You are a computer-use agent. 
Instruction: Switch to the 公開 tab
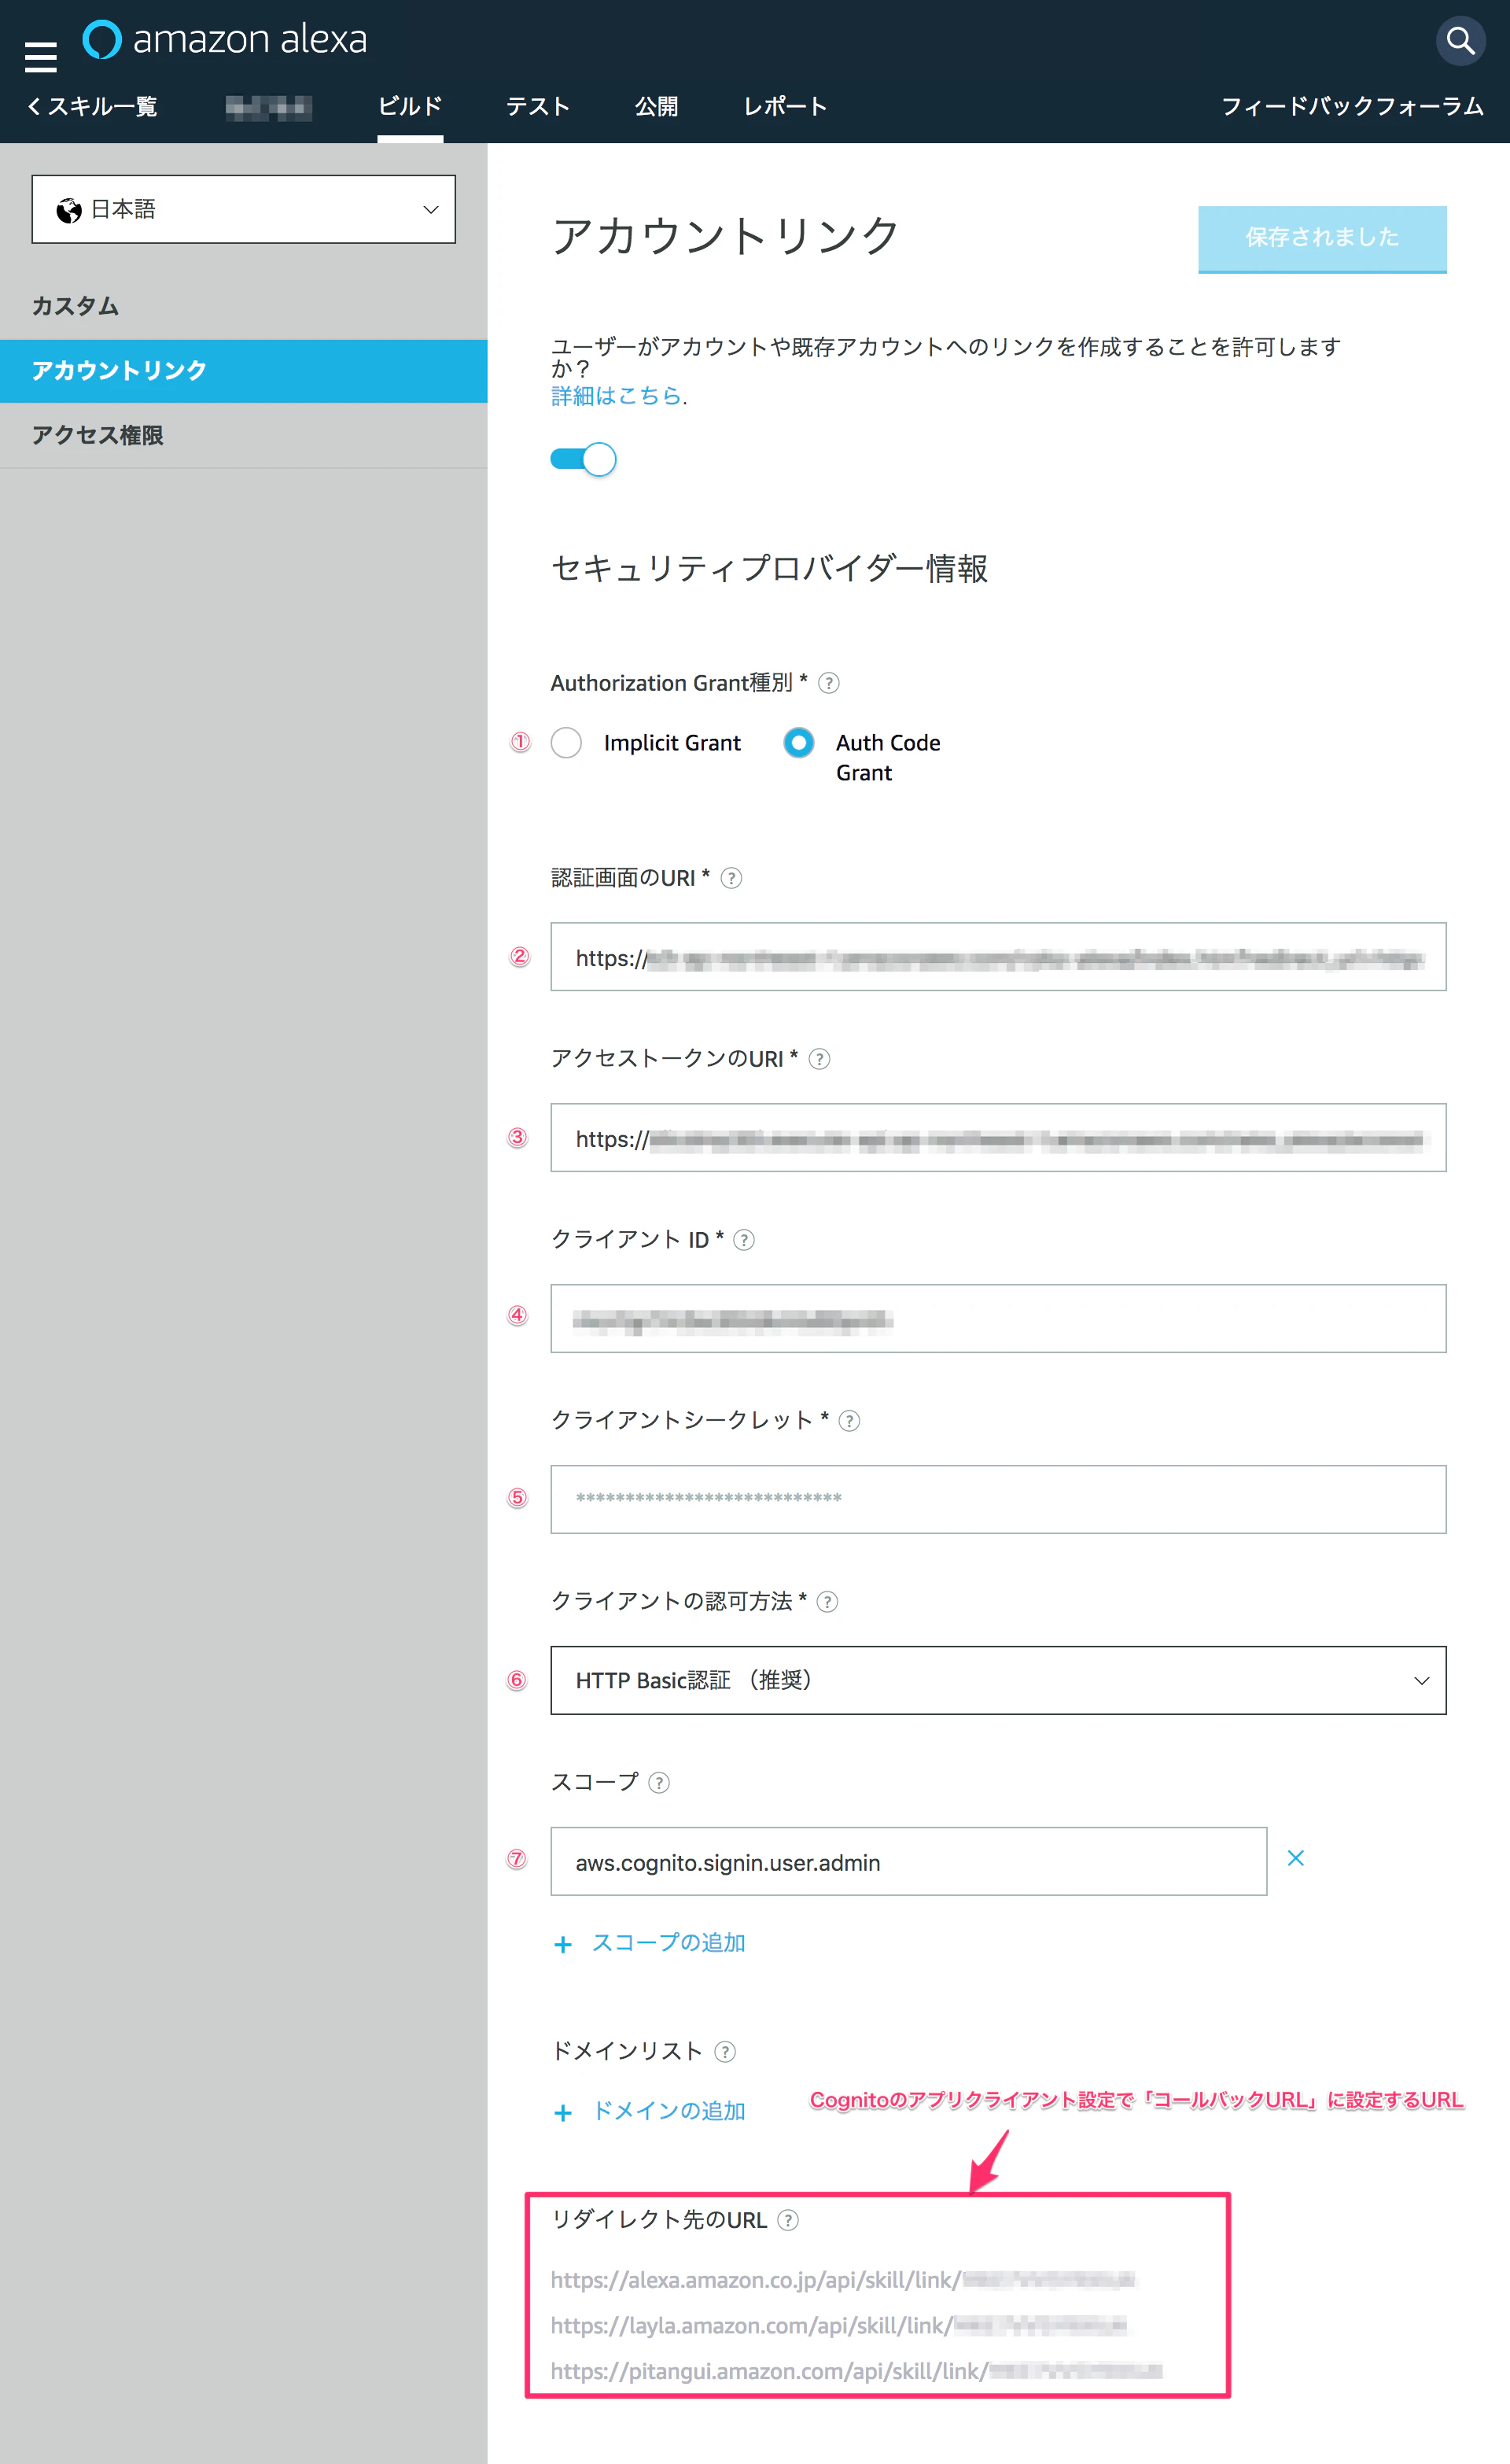(656, 106)
